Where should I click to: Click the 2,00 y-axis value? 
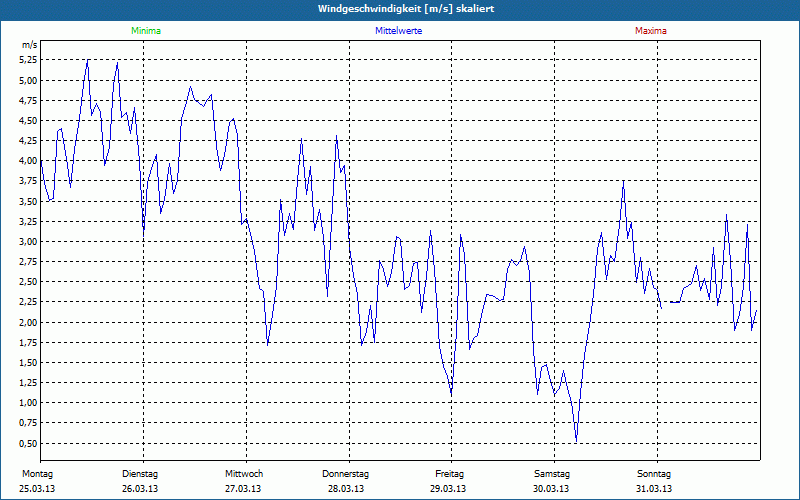click(x=30, y=322)
